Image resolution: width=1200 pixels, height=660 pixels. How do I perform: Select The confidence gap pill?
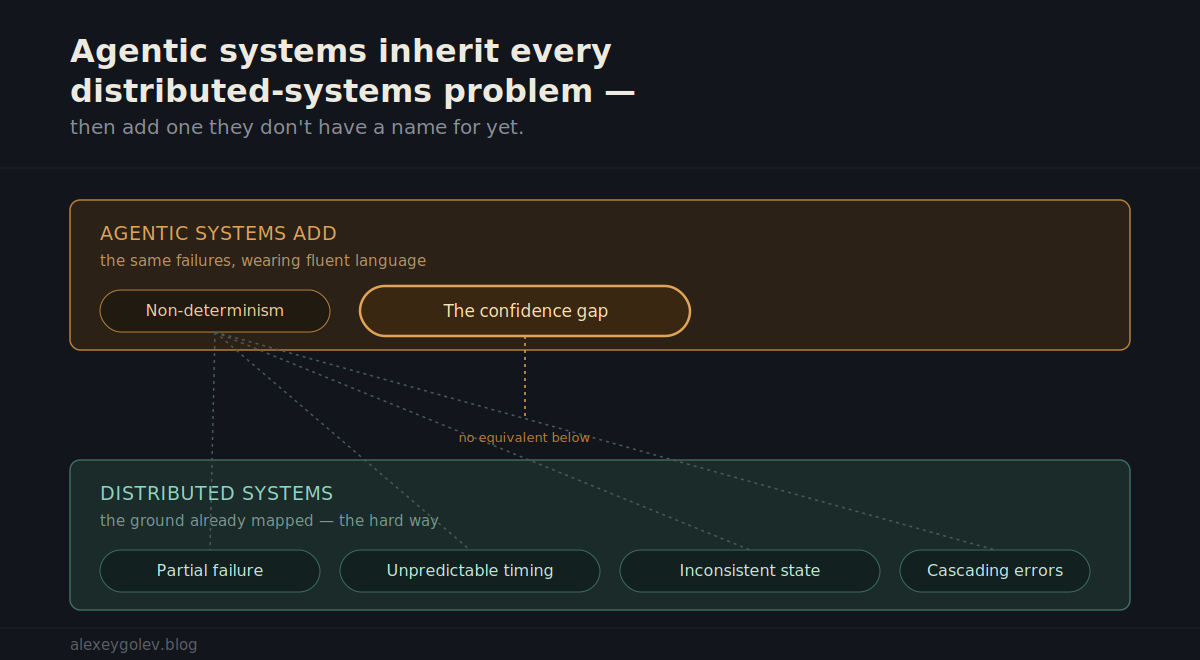tap(525, 311)
